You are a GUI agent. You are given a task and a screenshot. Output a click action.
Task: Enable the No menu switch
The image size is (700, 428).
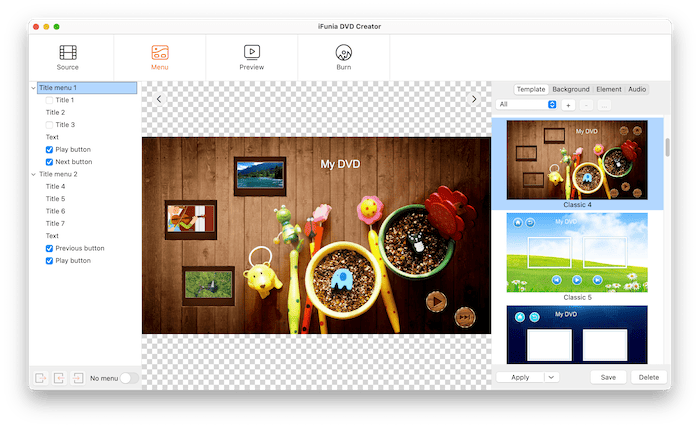click(128, 378)
